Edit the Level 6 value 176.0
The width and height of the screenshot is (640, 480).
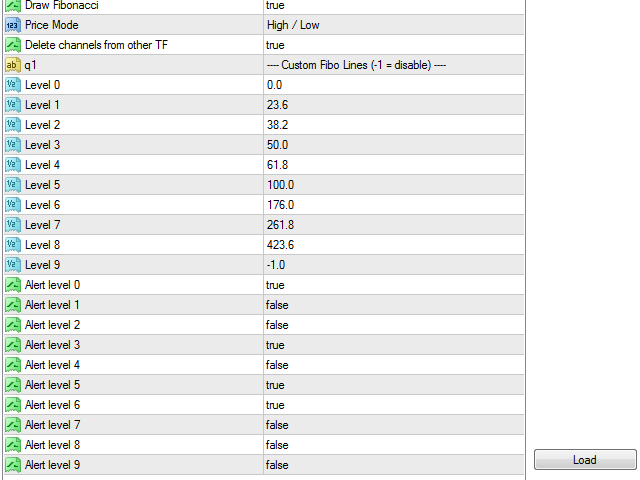[394, 205]
